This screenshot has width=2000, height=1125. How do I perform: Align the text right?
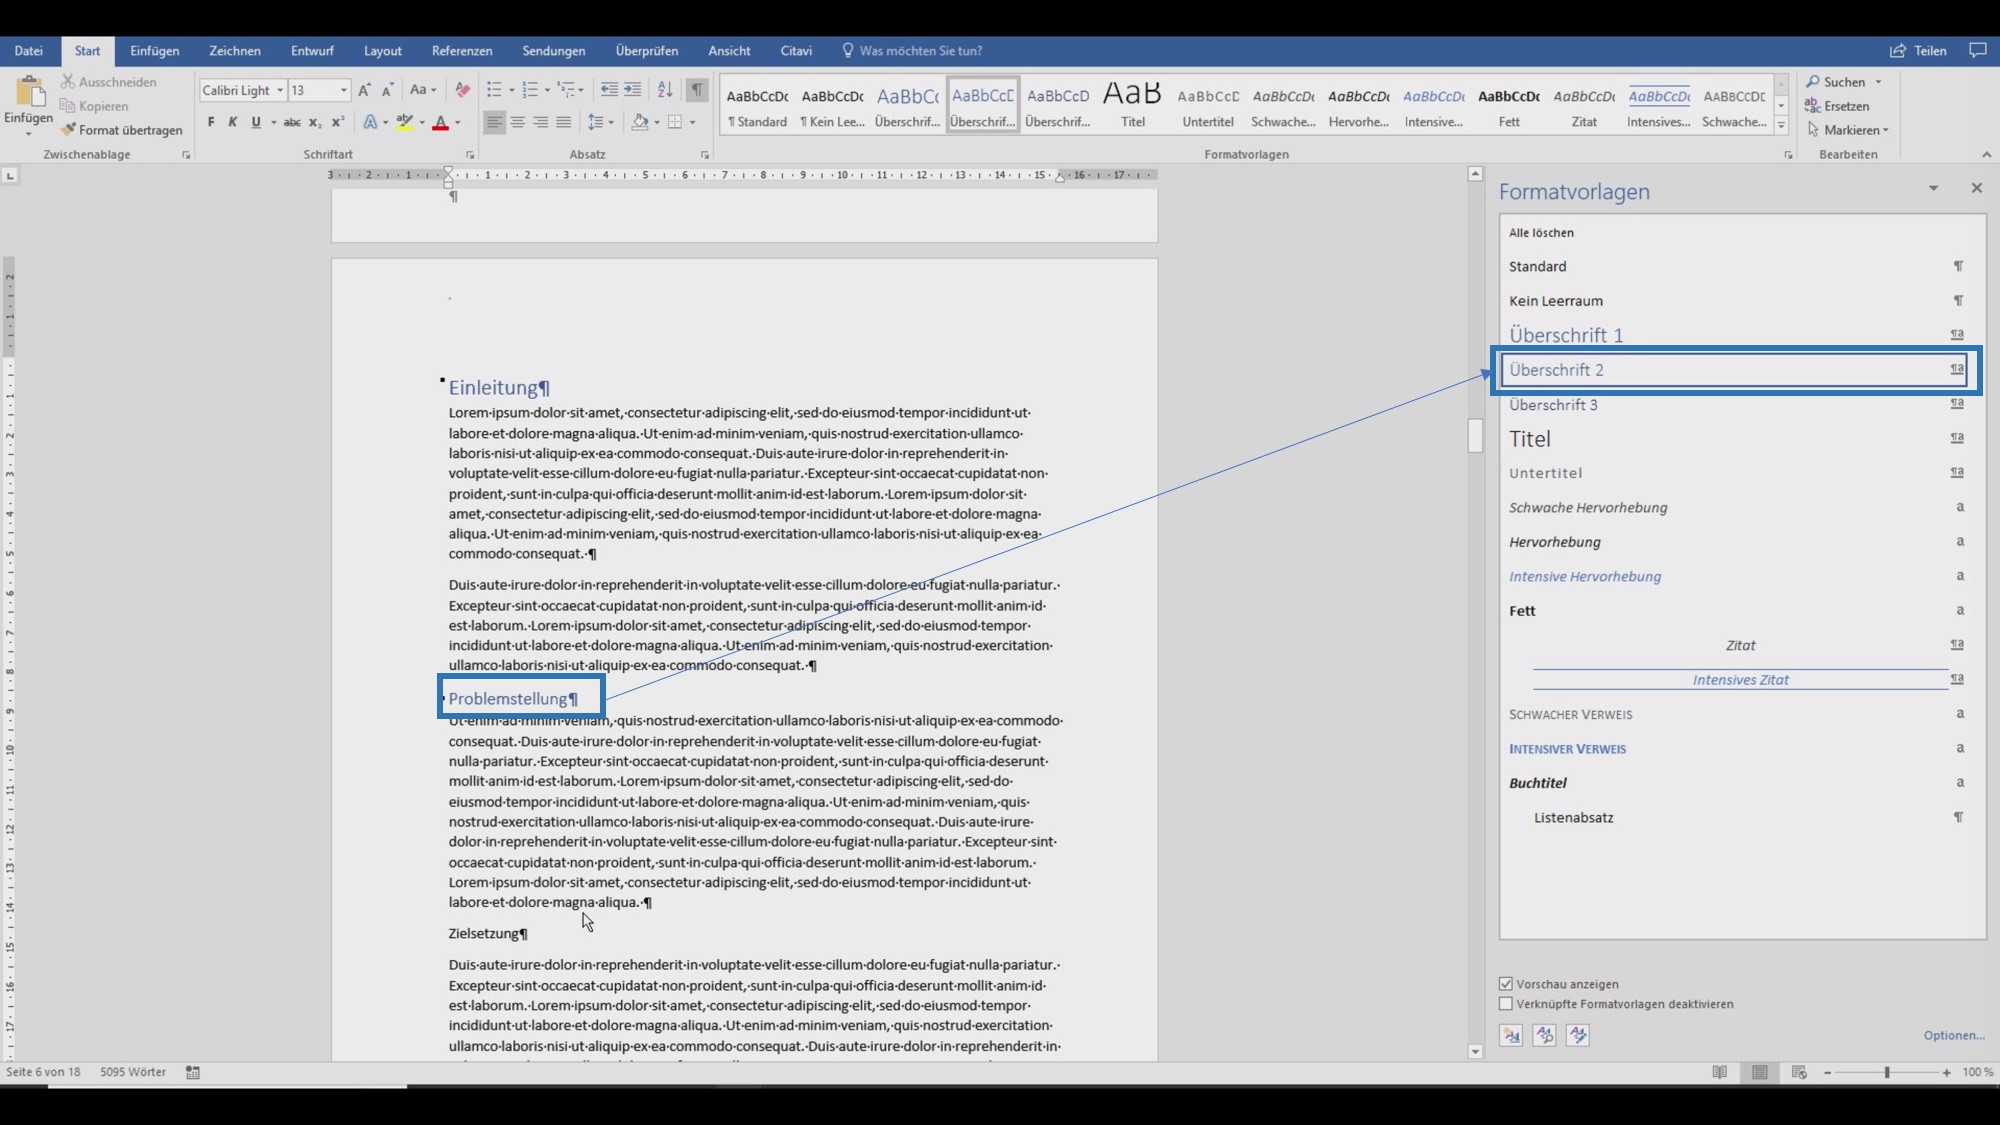click(x=541, y=122)
